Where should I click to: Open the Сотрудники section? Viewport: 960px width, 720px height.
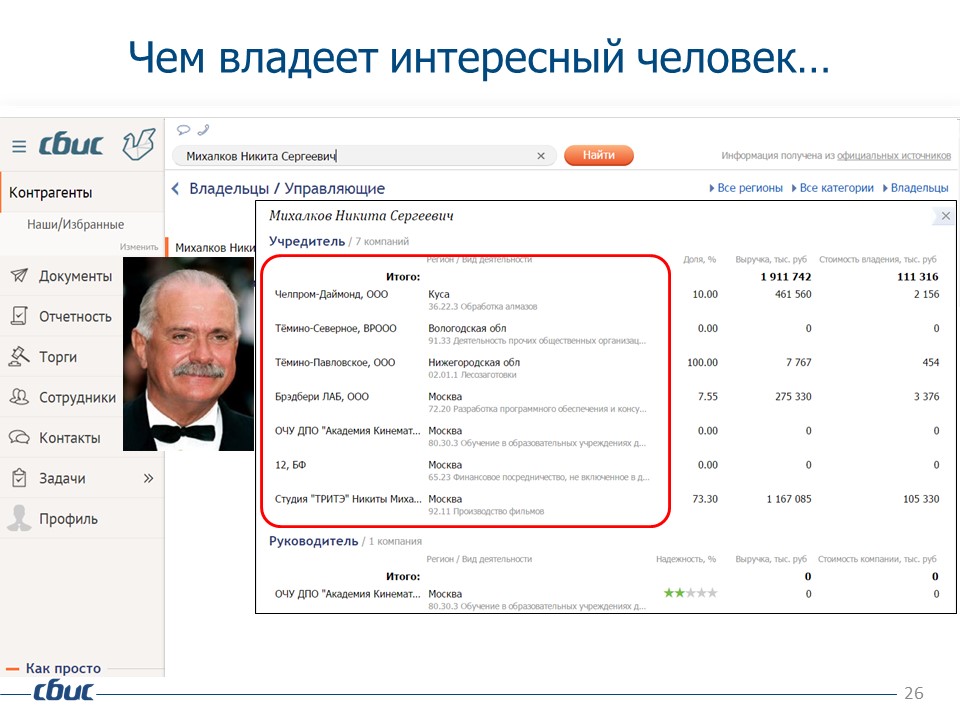pyautogui.click(x=77, y=397)
